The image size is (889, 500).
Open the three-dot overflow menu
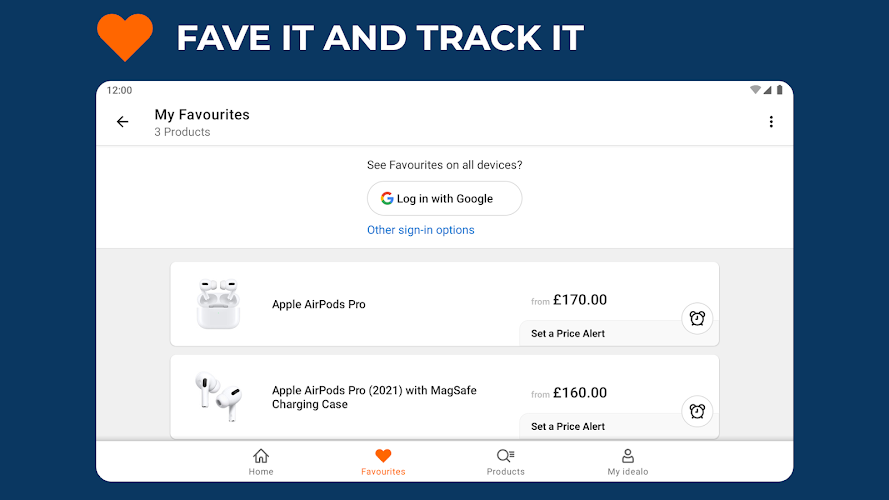770,122
